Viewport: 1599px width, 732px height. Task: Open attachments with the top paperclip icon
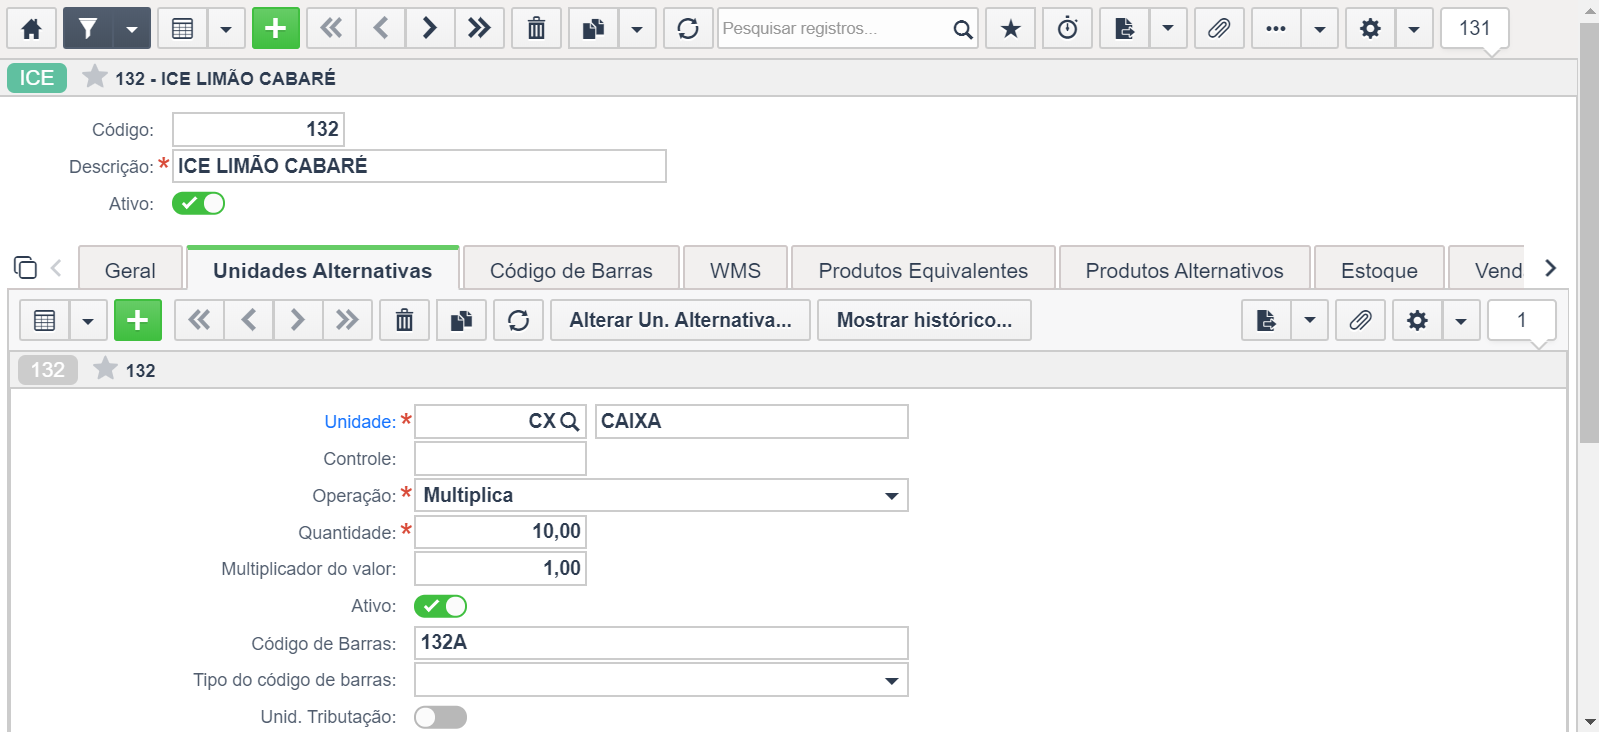point(1219,28)
